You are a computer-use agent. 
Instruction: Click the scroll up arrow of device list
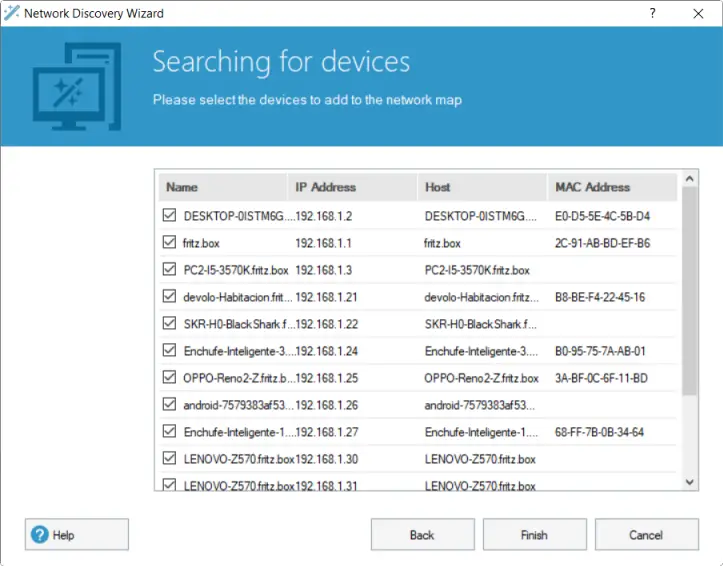[690, 180]
